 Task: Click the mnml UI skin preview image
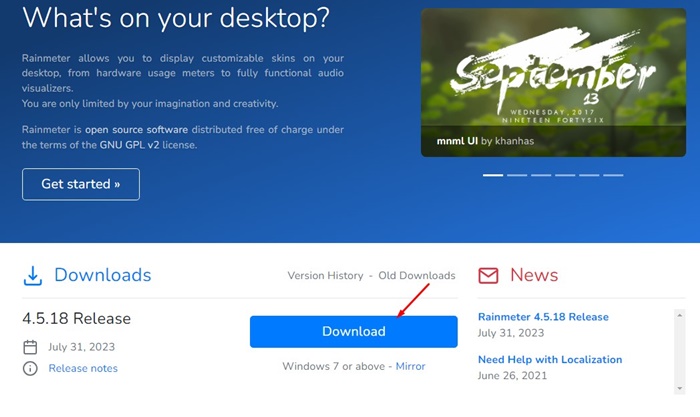tap(554, 83)
